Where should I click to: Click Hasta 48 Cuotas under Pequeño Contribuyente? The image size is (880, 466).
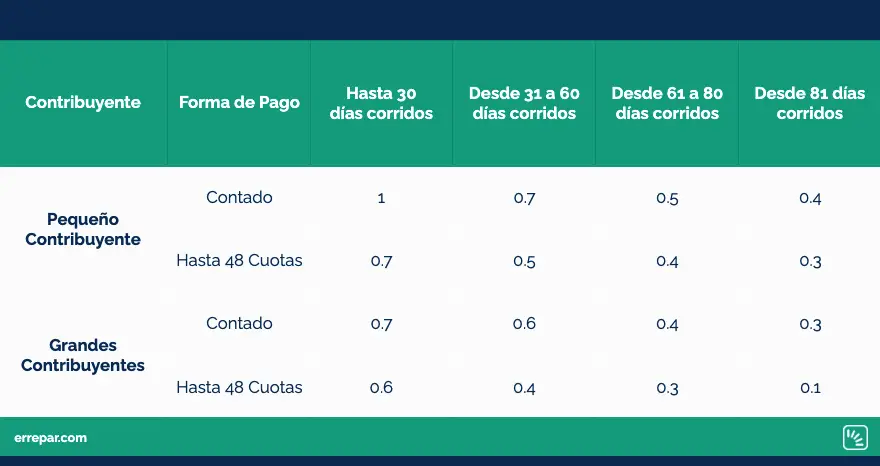point(239,261)
